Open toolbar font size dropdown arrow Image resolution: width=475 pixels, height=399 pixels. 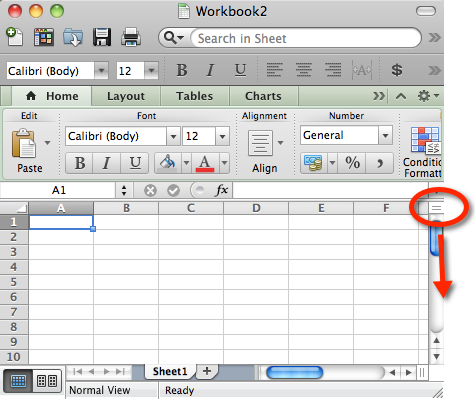coord(151,71)
